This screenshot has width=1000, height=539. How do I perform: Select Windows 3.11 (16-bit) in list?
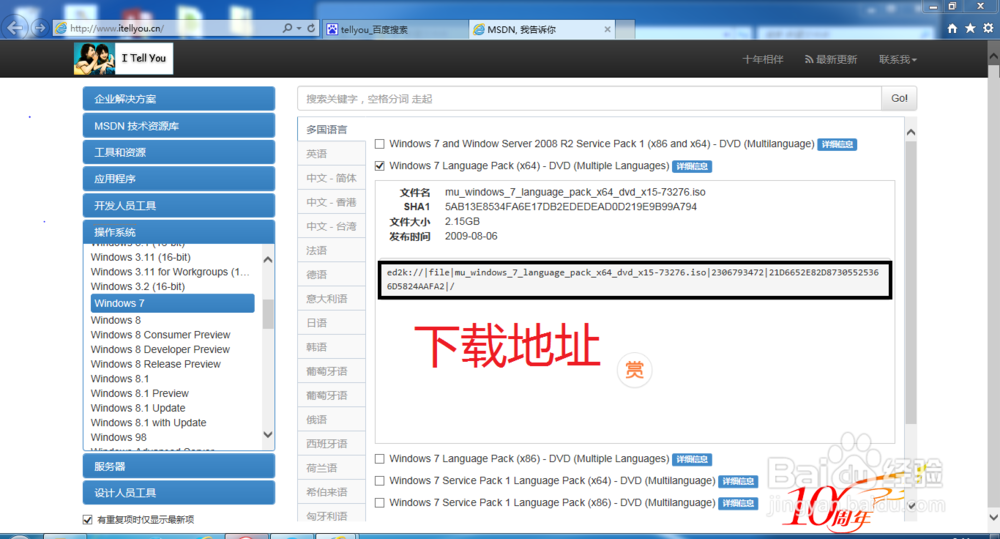pos(140,257)
